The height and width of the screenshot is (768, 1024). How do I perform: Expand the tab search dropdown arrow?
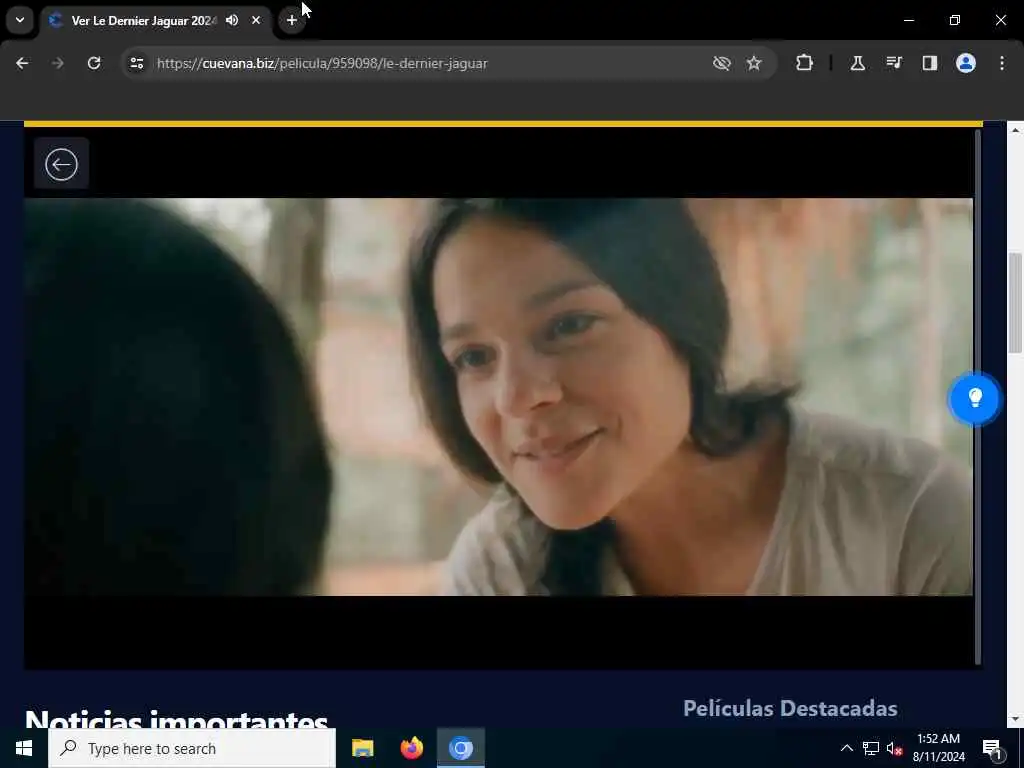click(x=20, y=20)
